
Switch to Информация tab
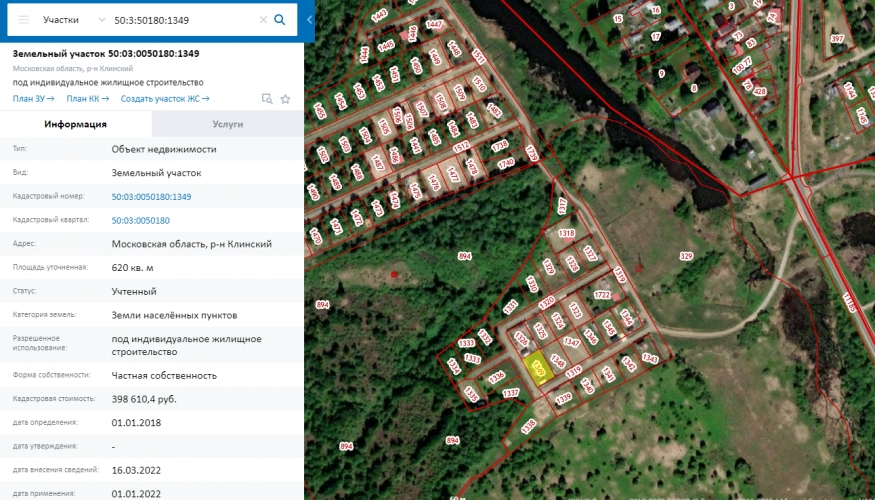(x=75, y=124)
